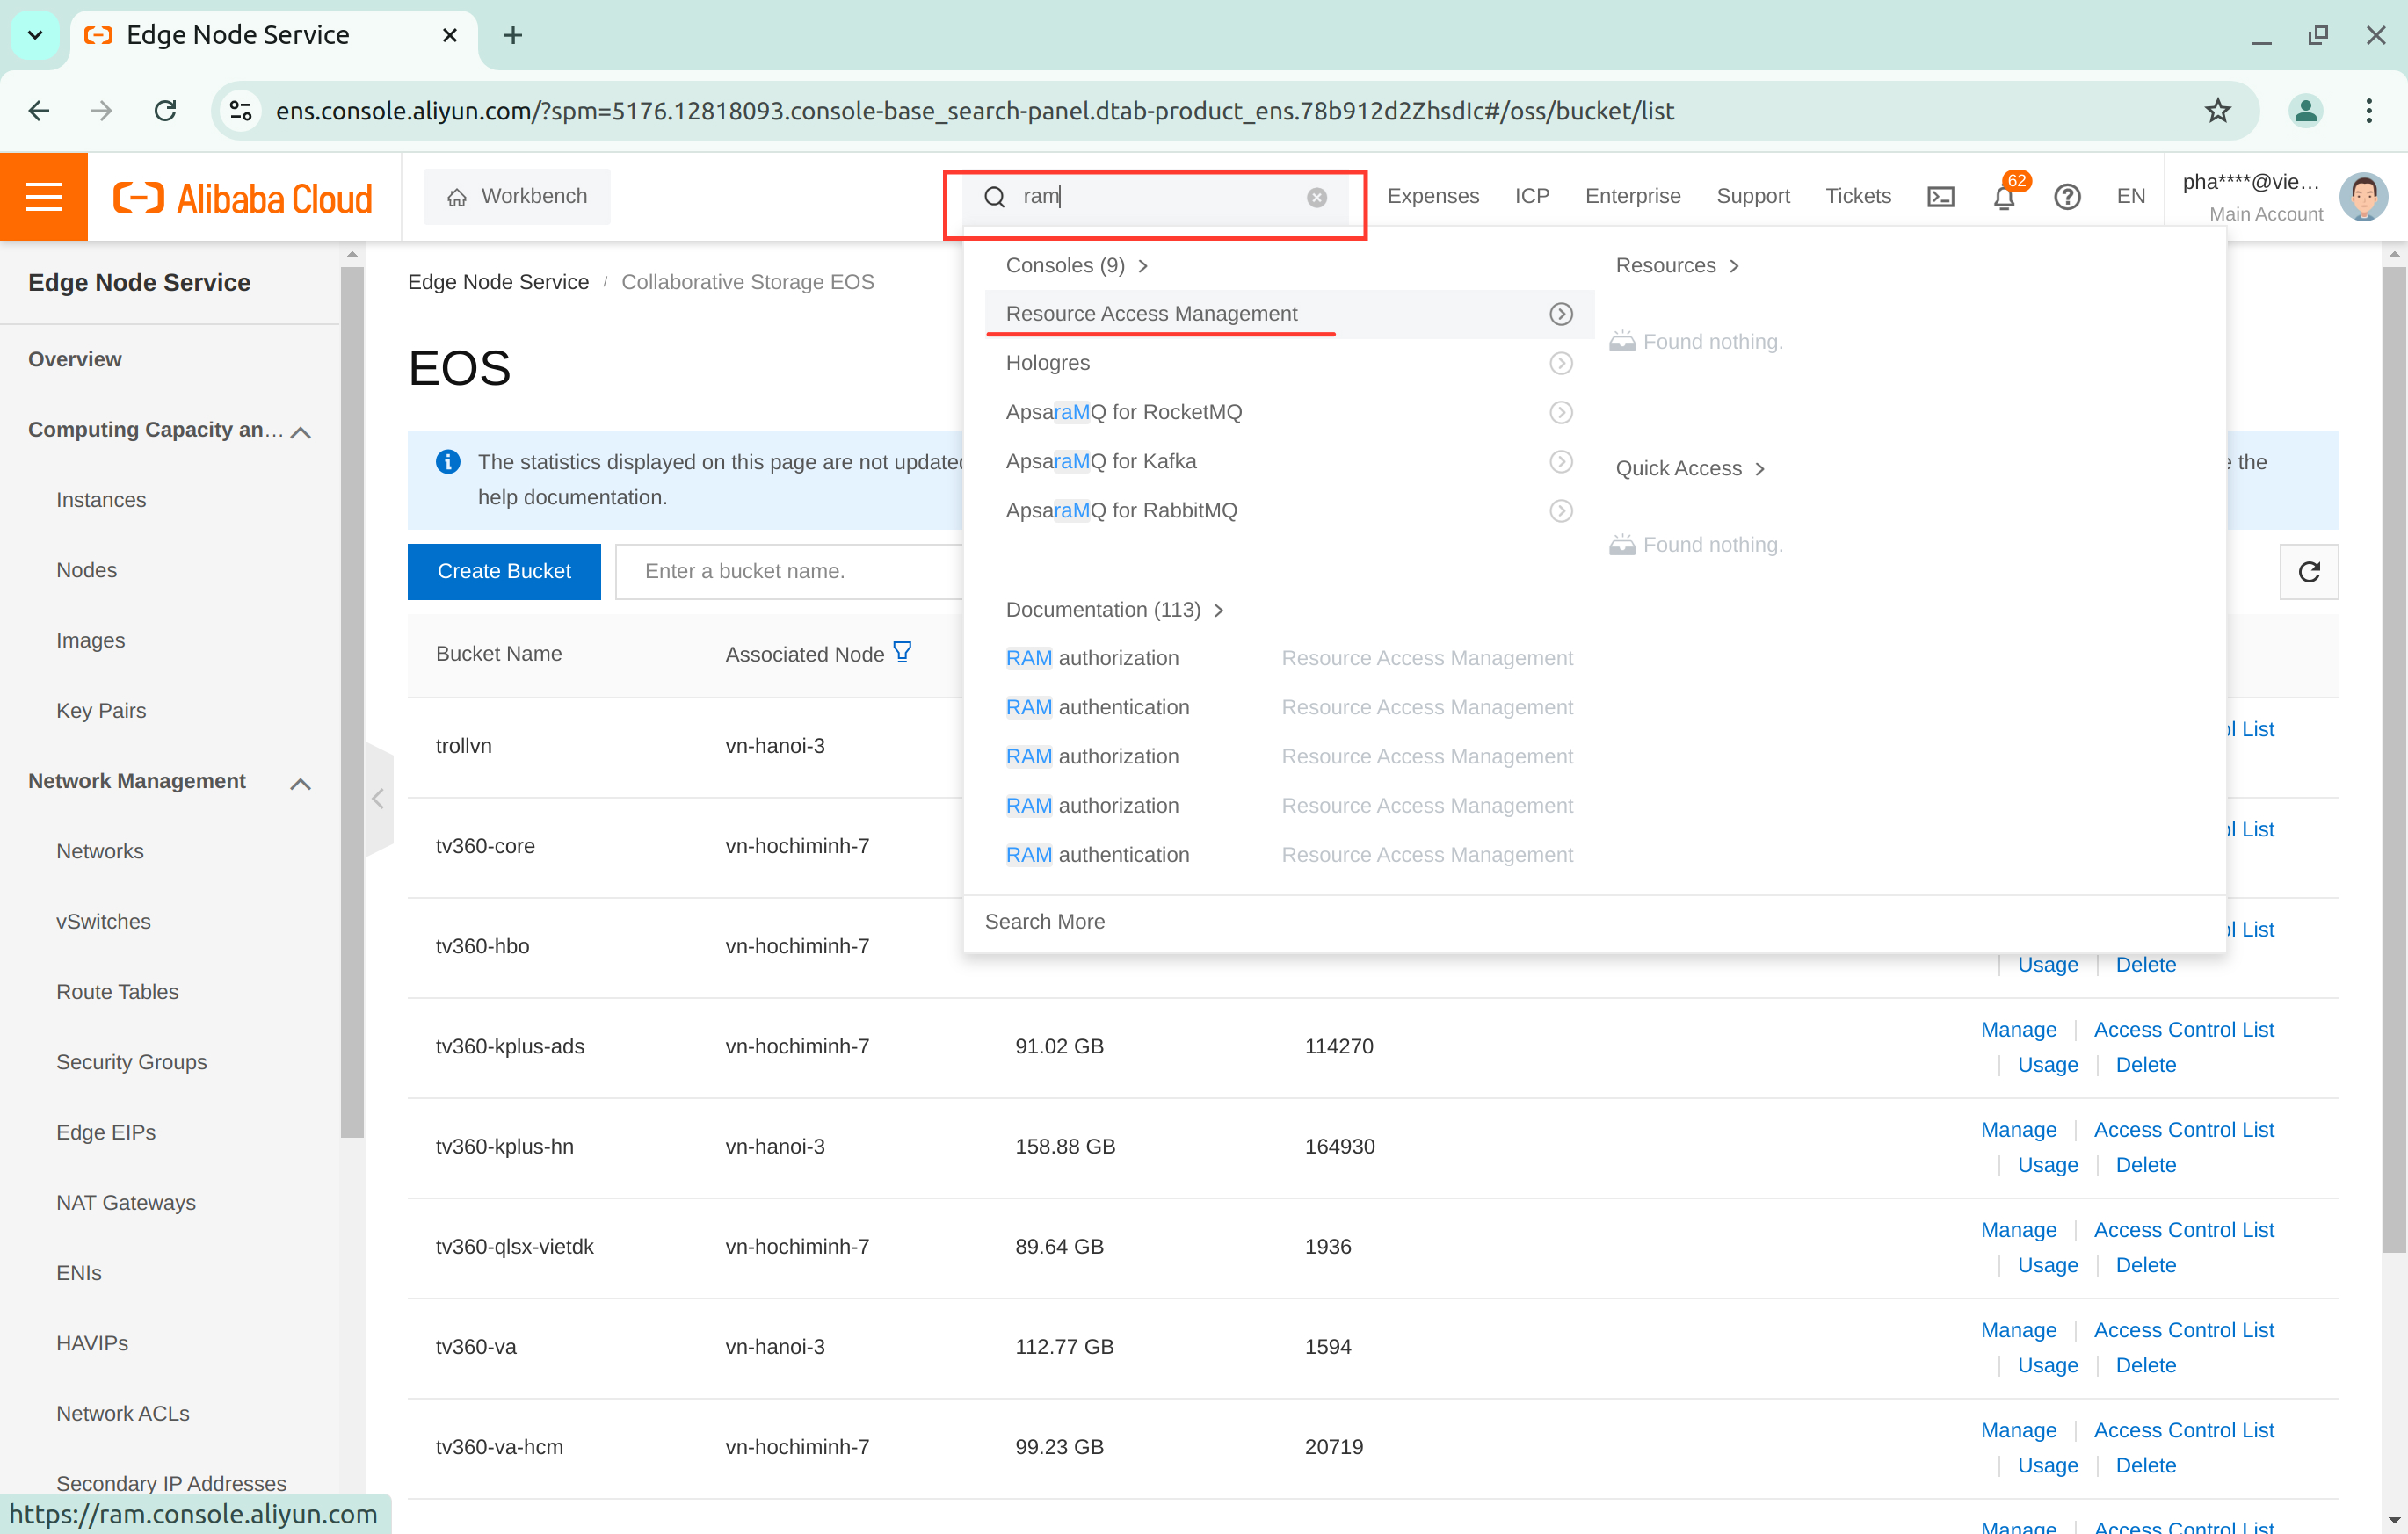
Task: Open Access Control List for tv360-kplus-hn
Action: point(2183,1129)
